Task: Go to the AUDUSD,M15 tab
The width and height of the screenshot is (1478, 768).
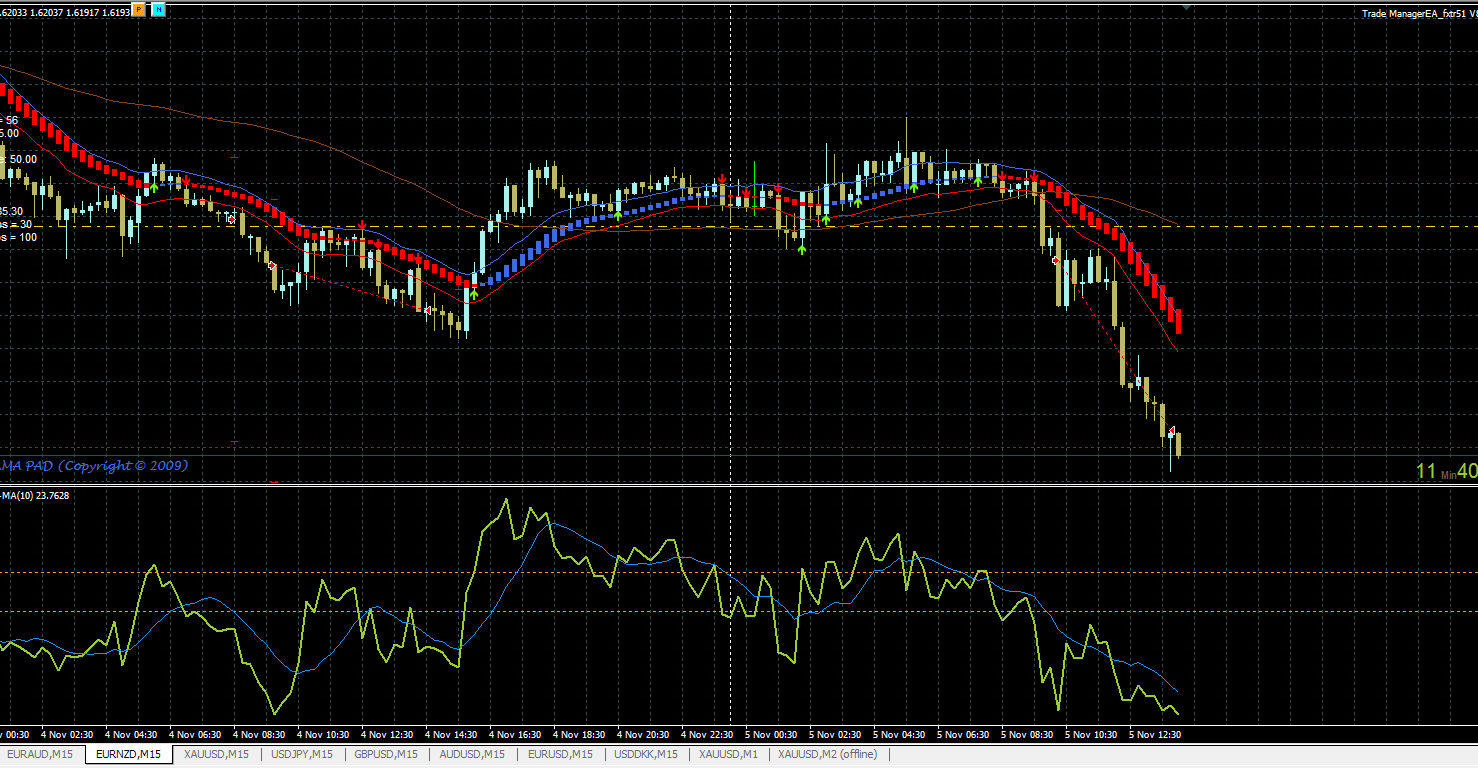Action: (472, 754)
